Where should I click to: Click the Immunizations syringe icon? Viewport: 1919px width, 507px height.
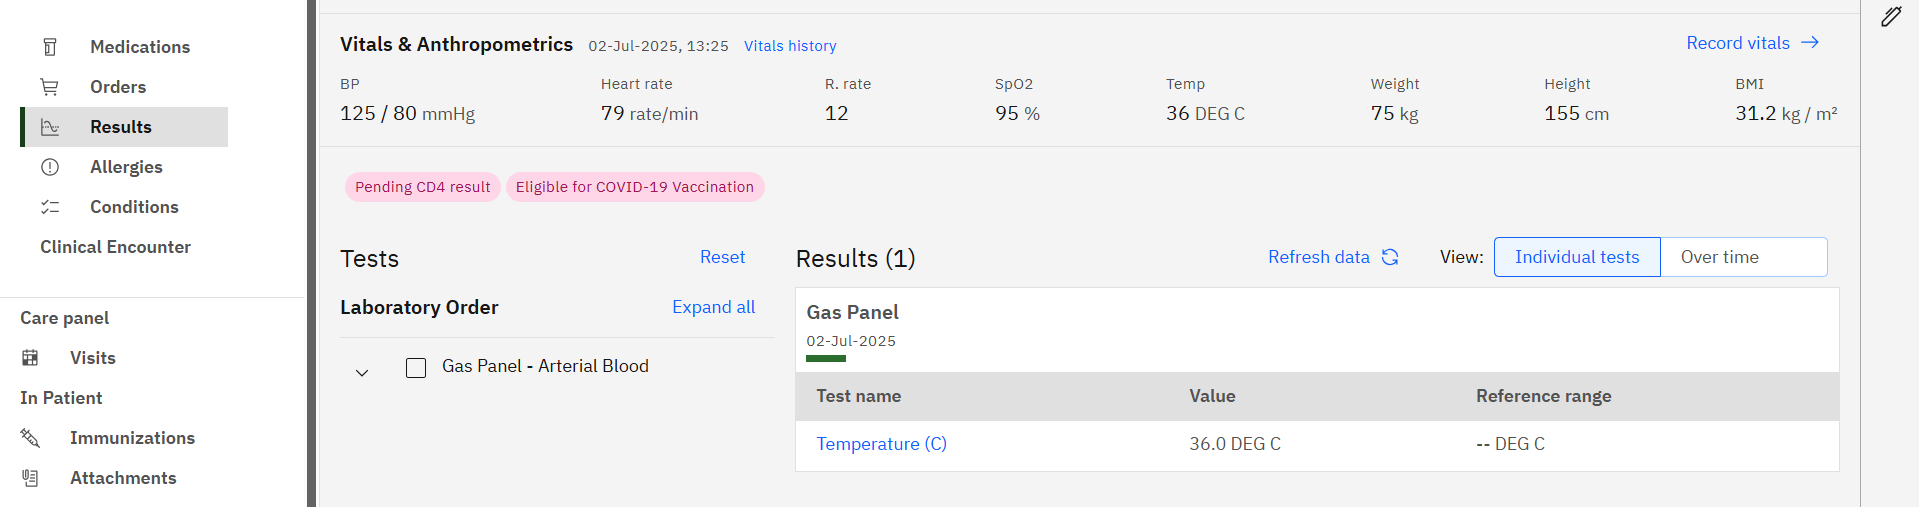(x=30, y=438)
